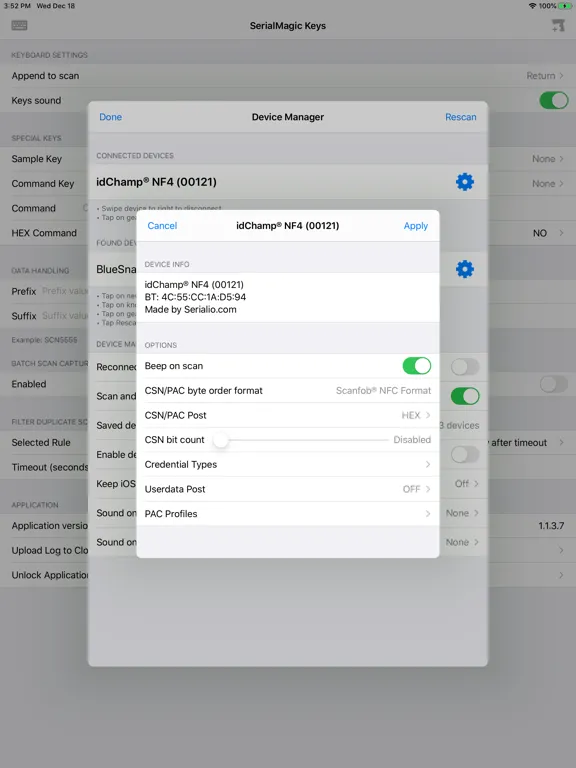576x768 pixels.
Task: Expand Credential Types row
Action: click(288, 464)
